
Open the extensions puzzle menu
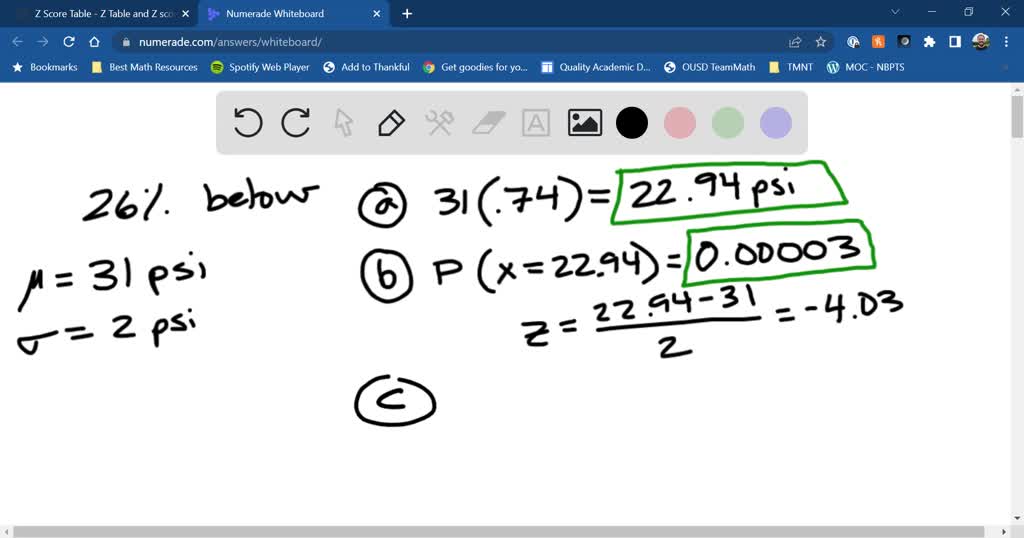click(x=929, y=42)
